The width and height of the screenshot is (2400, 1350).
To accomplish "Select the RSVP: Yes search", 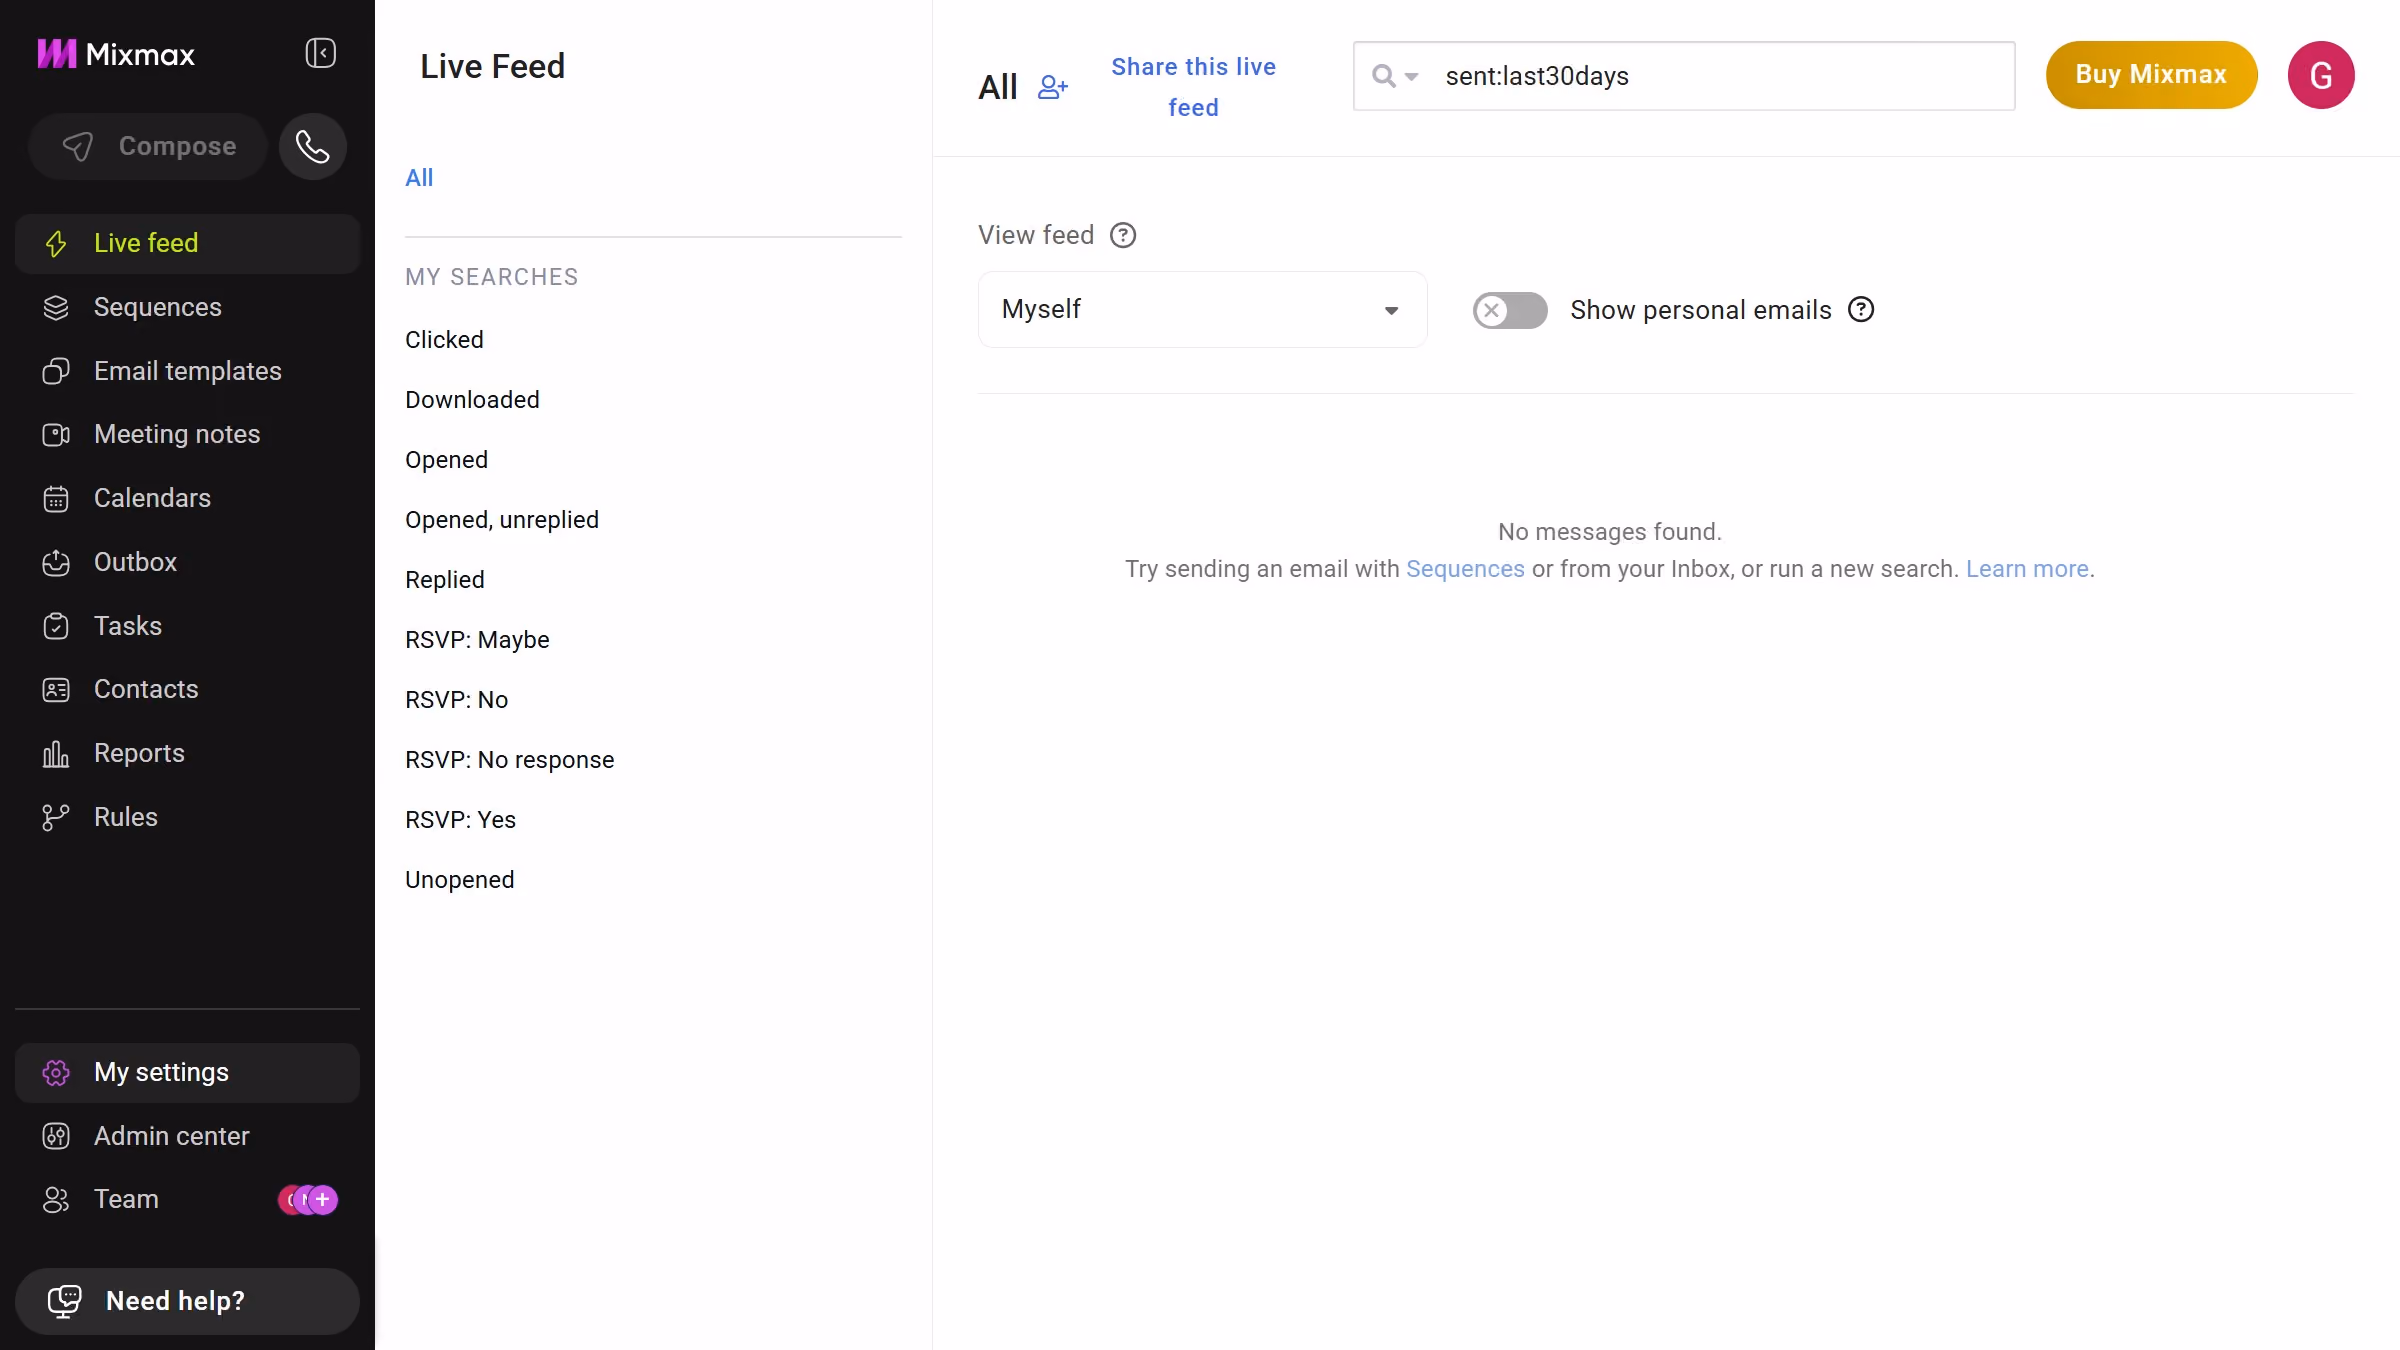I will click(x=460, y=820).
